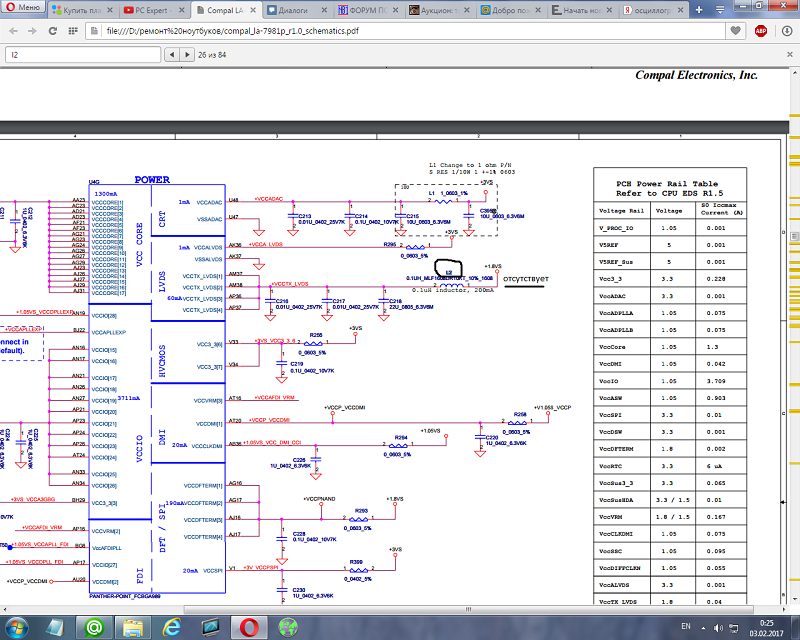Click the Opera taskbar icon
The width and height of the screenshot is (800, 640).
pos(249,627)
